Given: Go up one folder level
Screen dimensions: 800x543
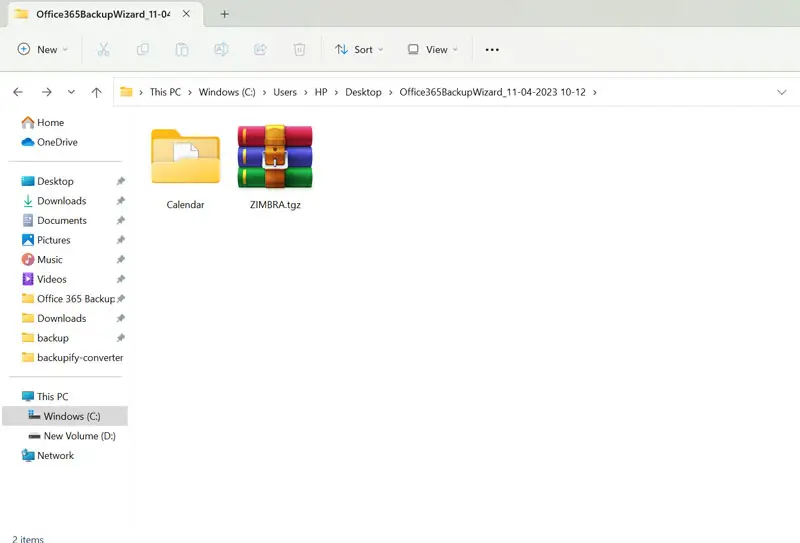Looking at the screenshot, I should (x=96, y=92).
